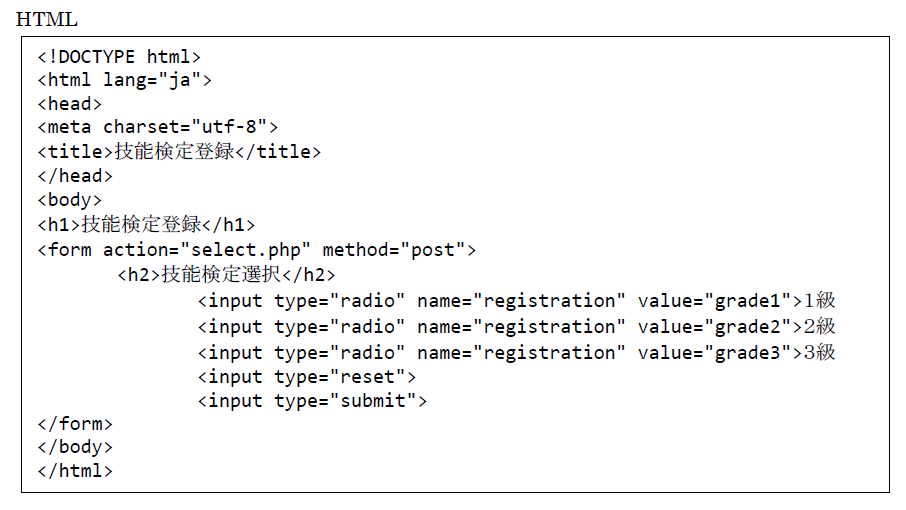The height and width of the screenshot is (510, 906).
Task: Click the DOCTYPE html declaration line
Action: (119, 57)
